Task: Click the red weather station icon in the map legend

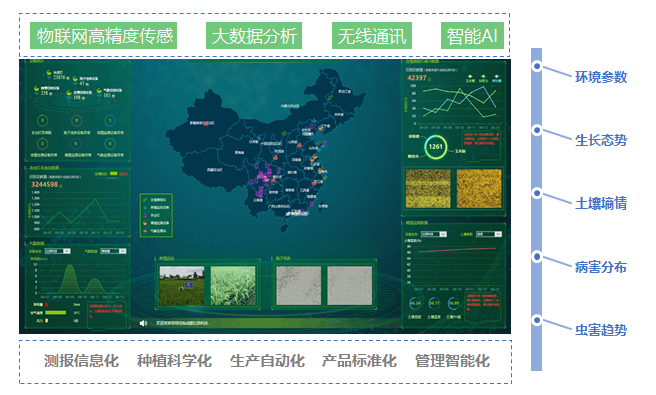Action: (x=145, y=231)
